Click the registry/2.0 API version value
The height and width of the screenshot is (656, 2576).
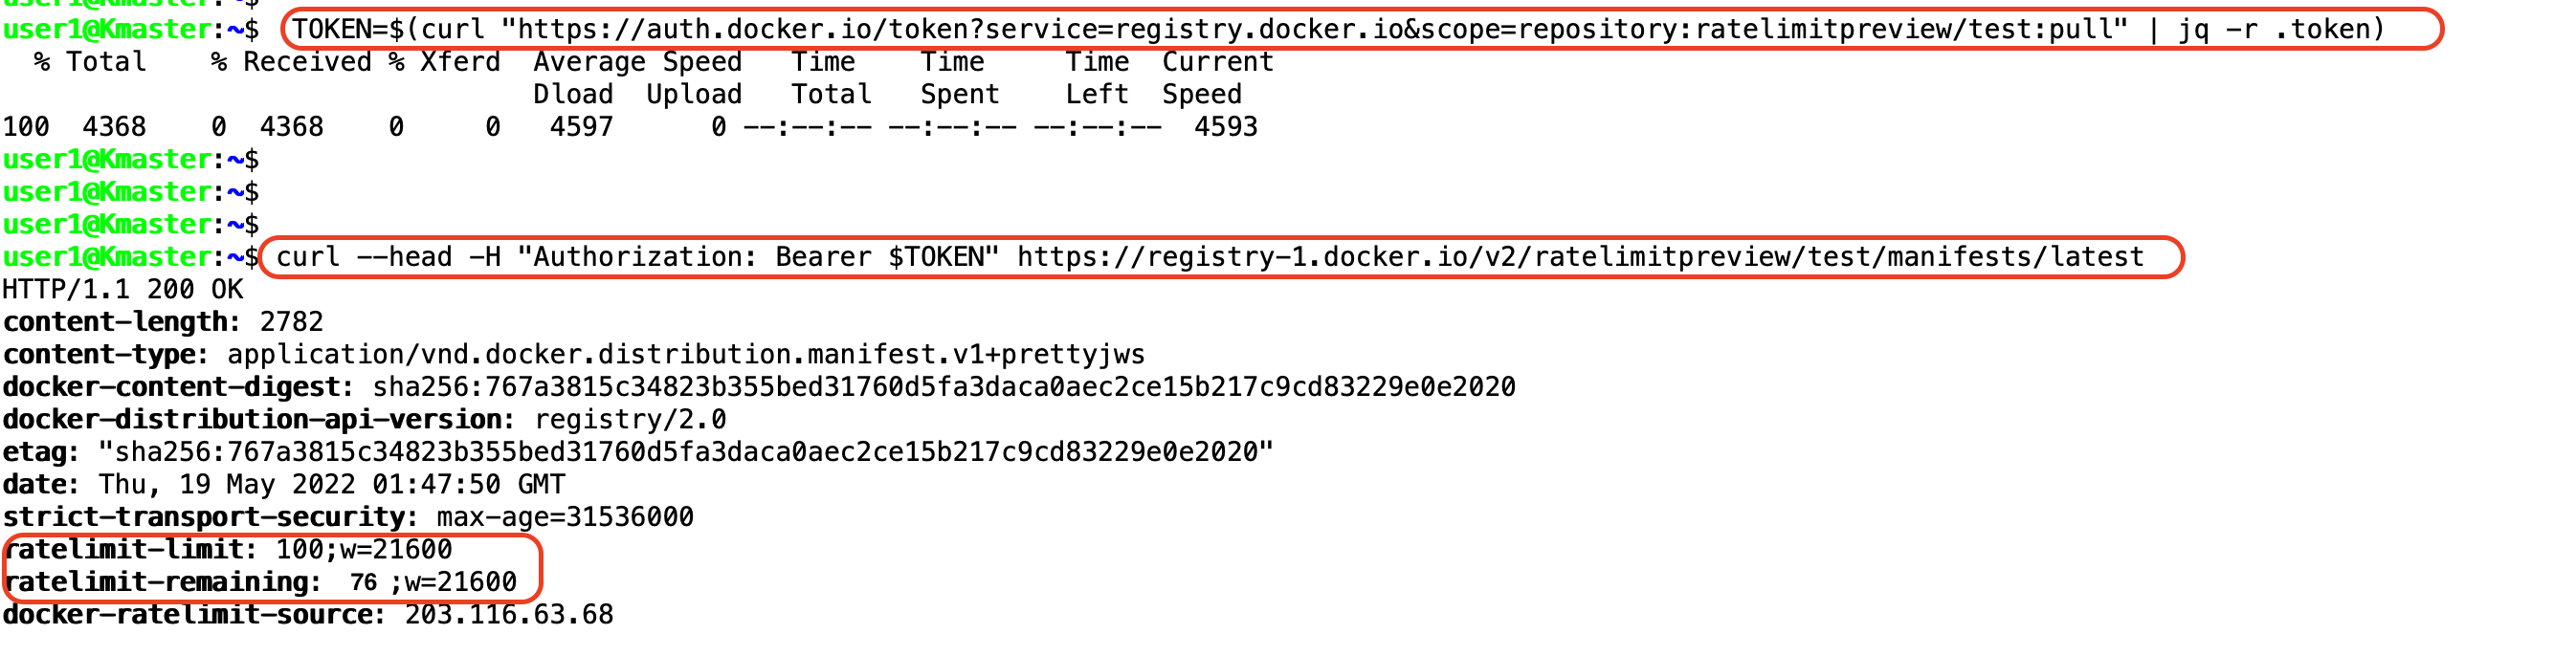(630, 420)
